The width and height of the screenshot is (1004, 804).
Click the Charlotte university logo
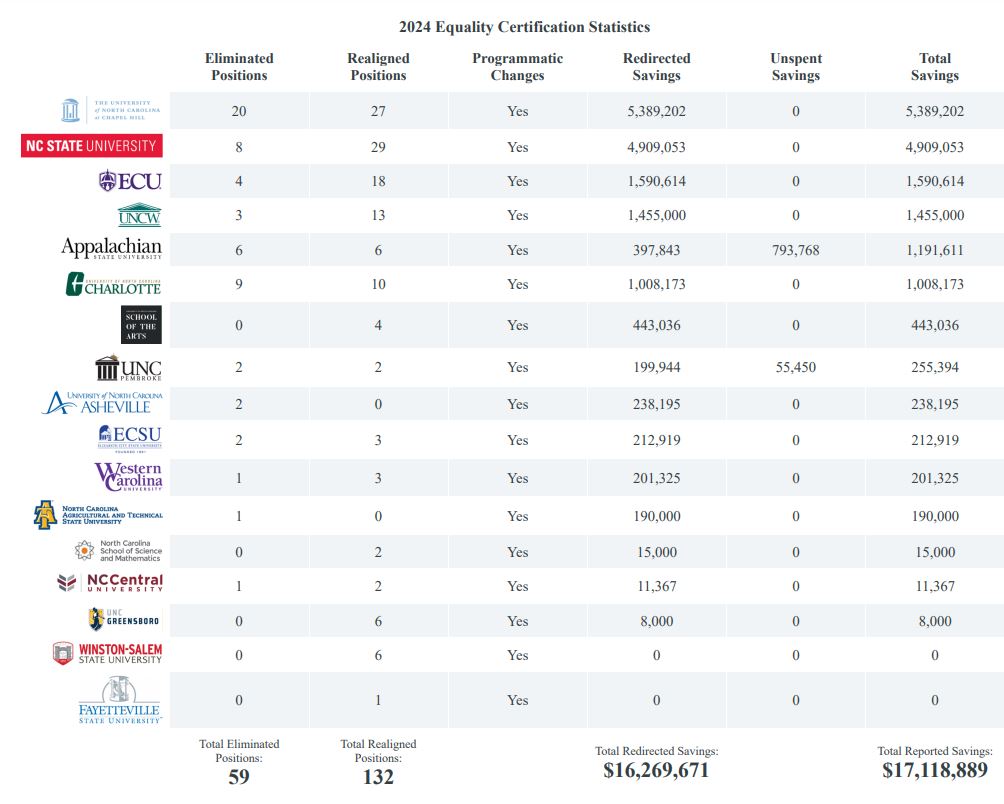pyautogui.click(x=113, y=284)
